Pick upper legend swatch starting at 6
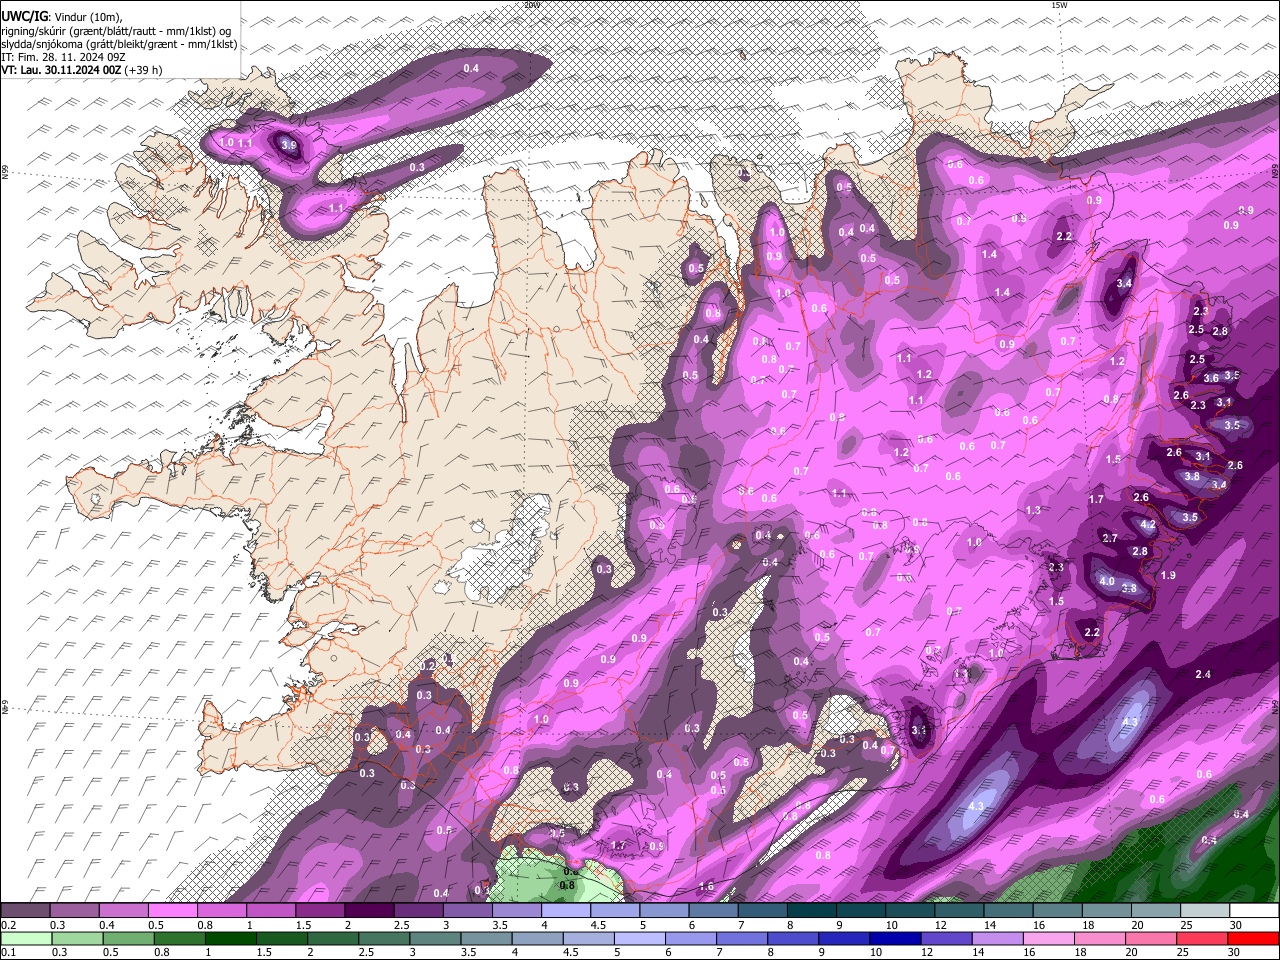1280x960 pixels. [714, 911]
